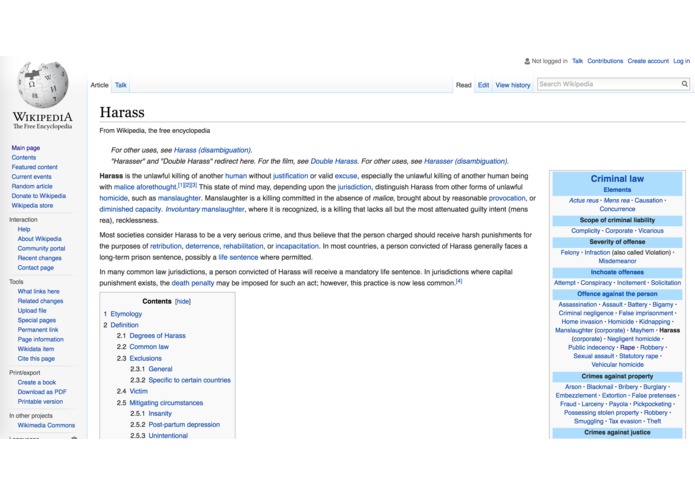Viewport: 695px width, 494px height.
Task: Open What links here
Action: (39, 292)
